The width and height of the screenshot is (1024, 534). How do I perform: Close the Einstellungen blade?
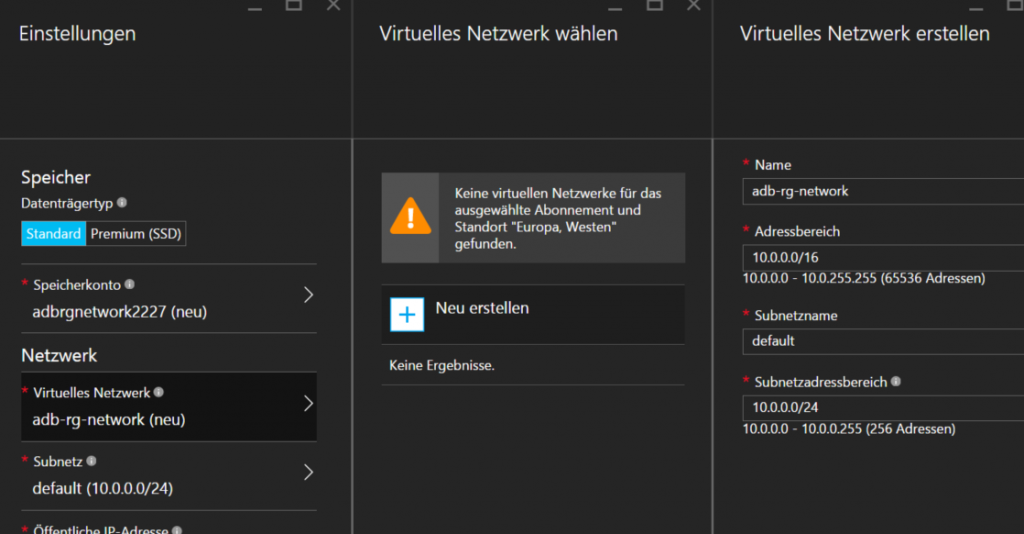click(334, 5)
